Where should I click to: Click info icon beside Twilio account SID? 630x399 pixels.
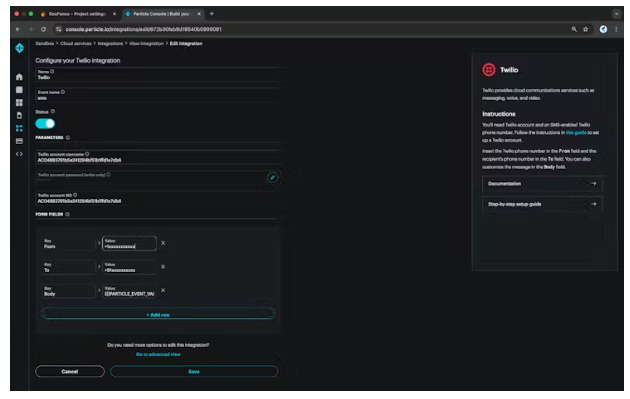(x=75, y=195)
